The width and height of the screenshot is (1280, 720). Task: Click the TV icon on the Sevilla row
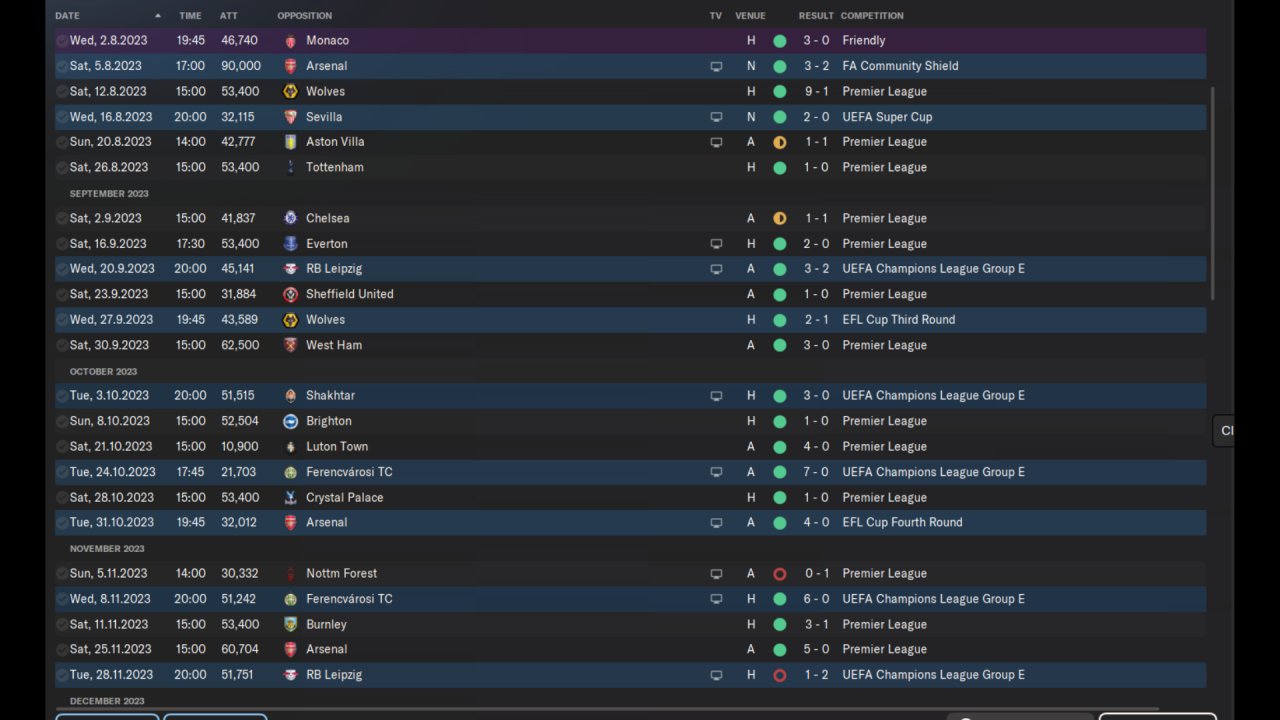(716, 117)
